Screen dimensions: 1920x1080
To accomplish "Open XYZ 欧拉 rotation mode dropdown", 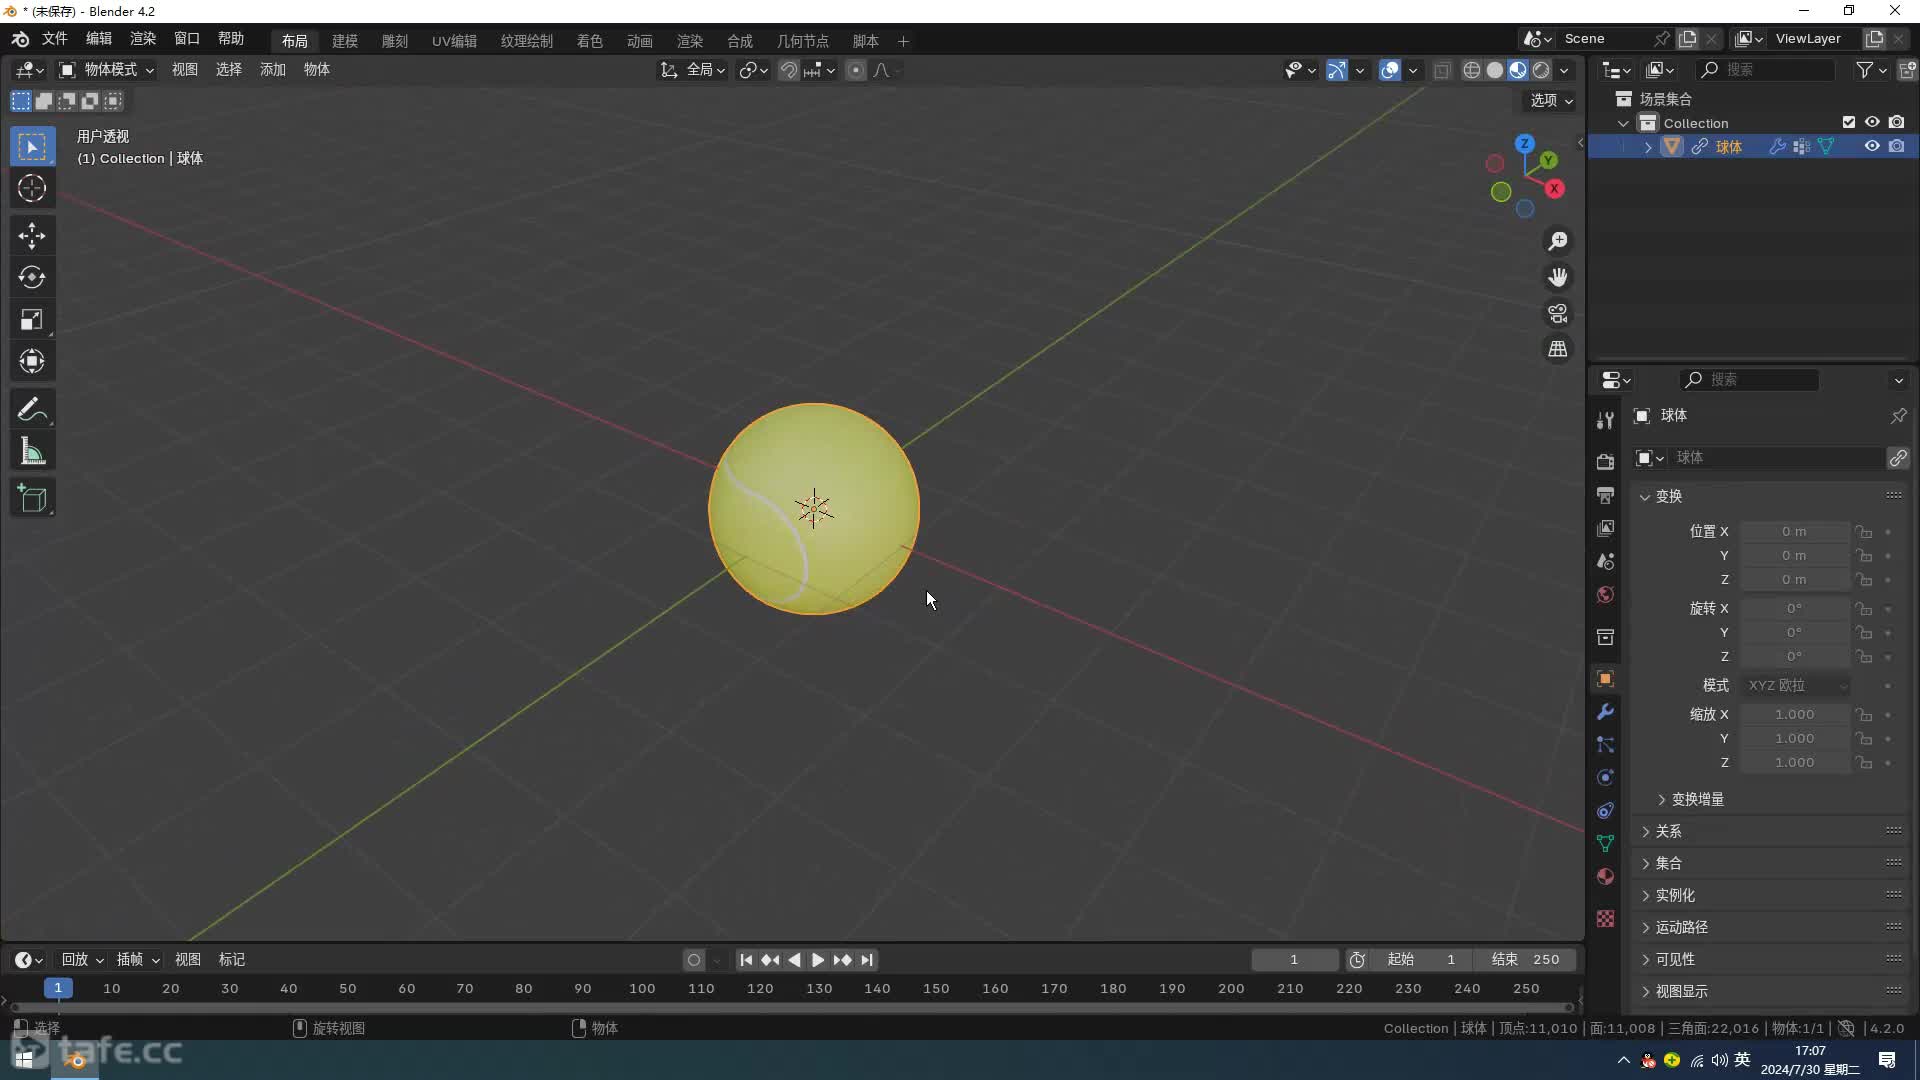I will 1797,686.
